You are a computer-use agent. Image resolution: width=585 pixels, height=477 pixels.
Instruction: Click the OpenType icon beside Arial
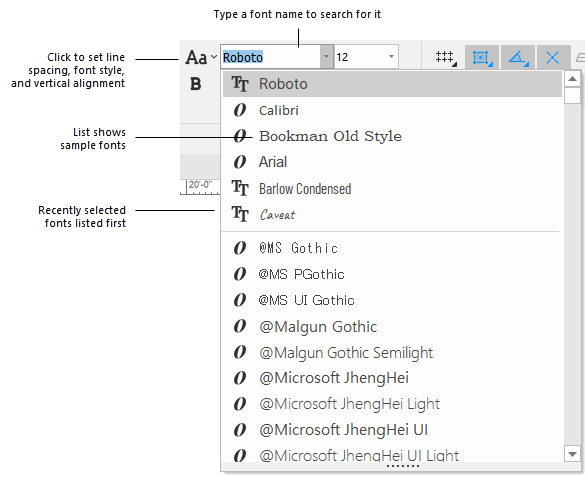click(240, 162)
